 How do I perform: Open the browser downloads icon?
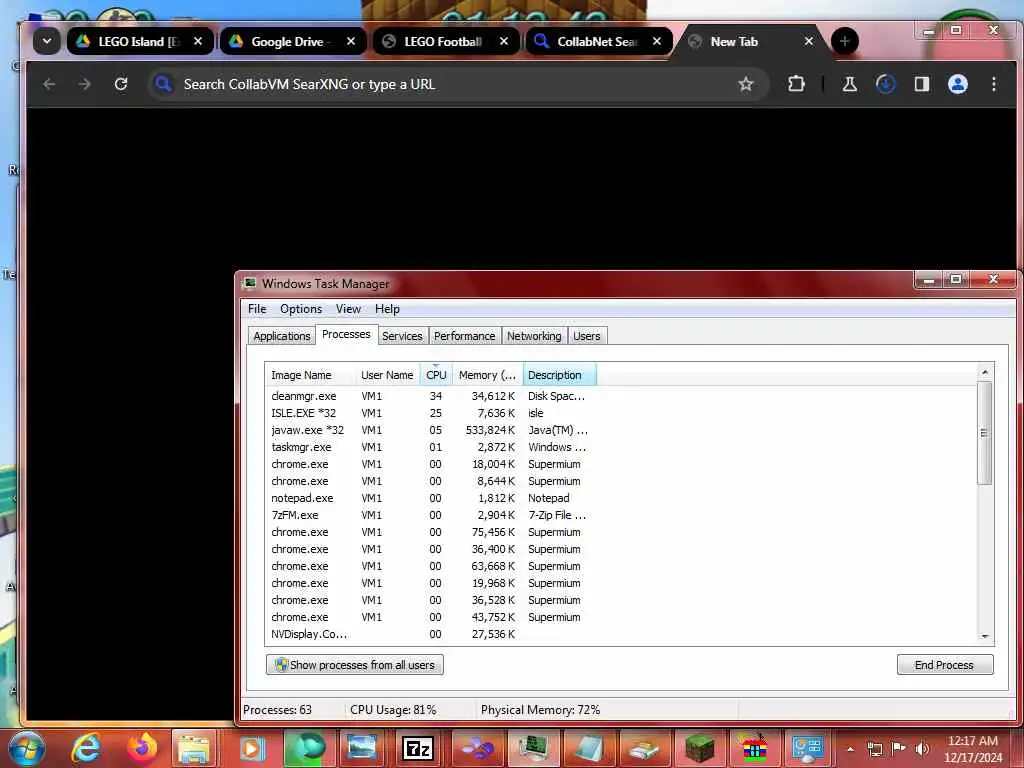[x=886, y=84]
